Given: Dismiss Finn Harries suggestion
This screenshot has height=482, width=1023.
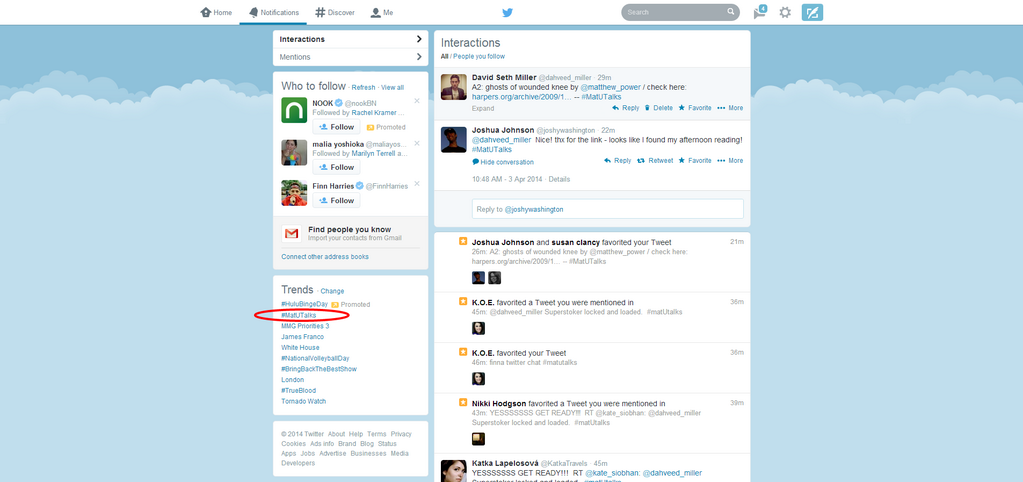Looking at the screenshot, I should 417,185.
